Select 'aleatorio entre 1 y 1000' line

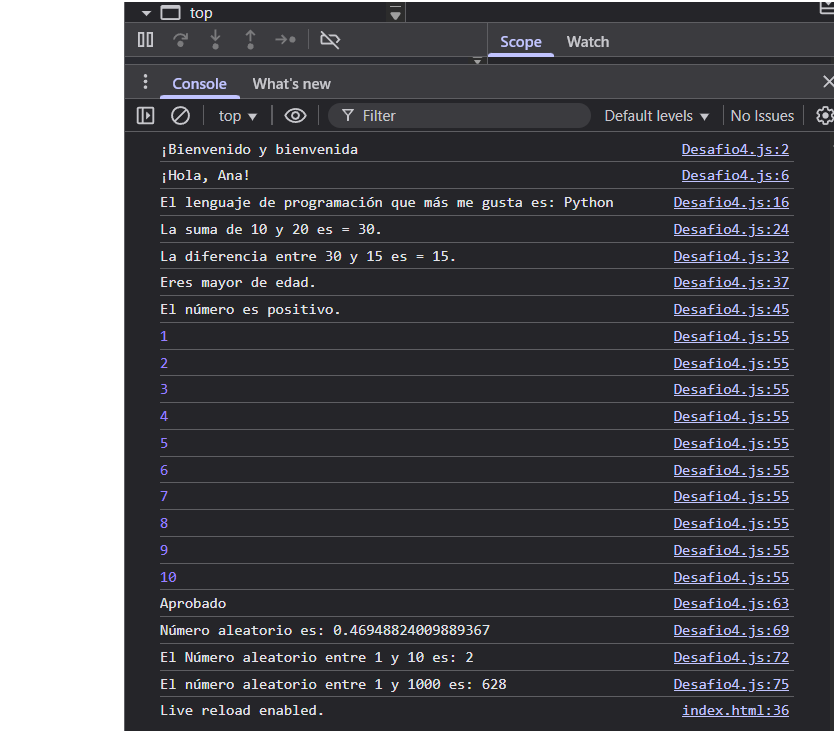tap(333, 685)
